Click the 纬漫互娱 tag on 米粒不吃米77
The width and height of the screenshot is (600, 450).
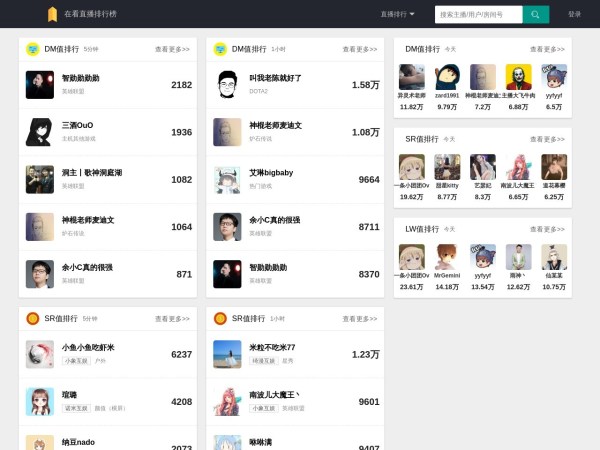264,360
